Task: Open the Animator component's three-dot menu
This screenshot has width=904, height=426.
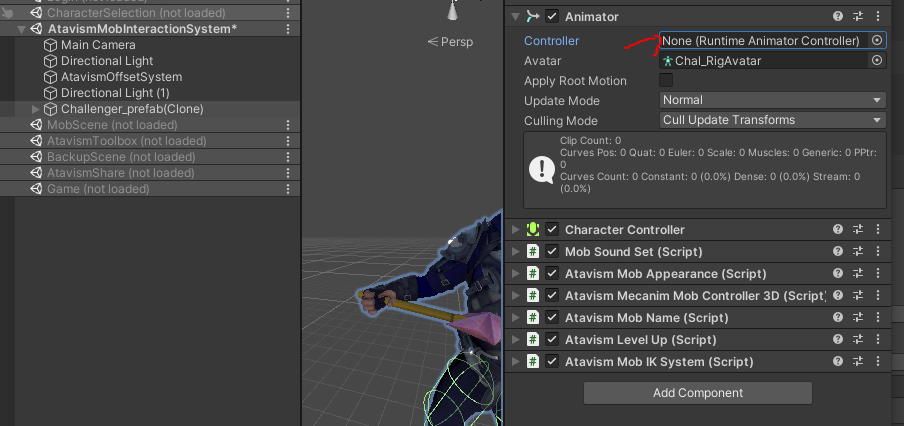Action: 878,17
